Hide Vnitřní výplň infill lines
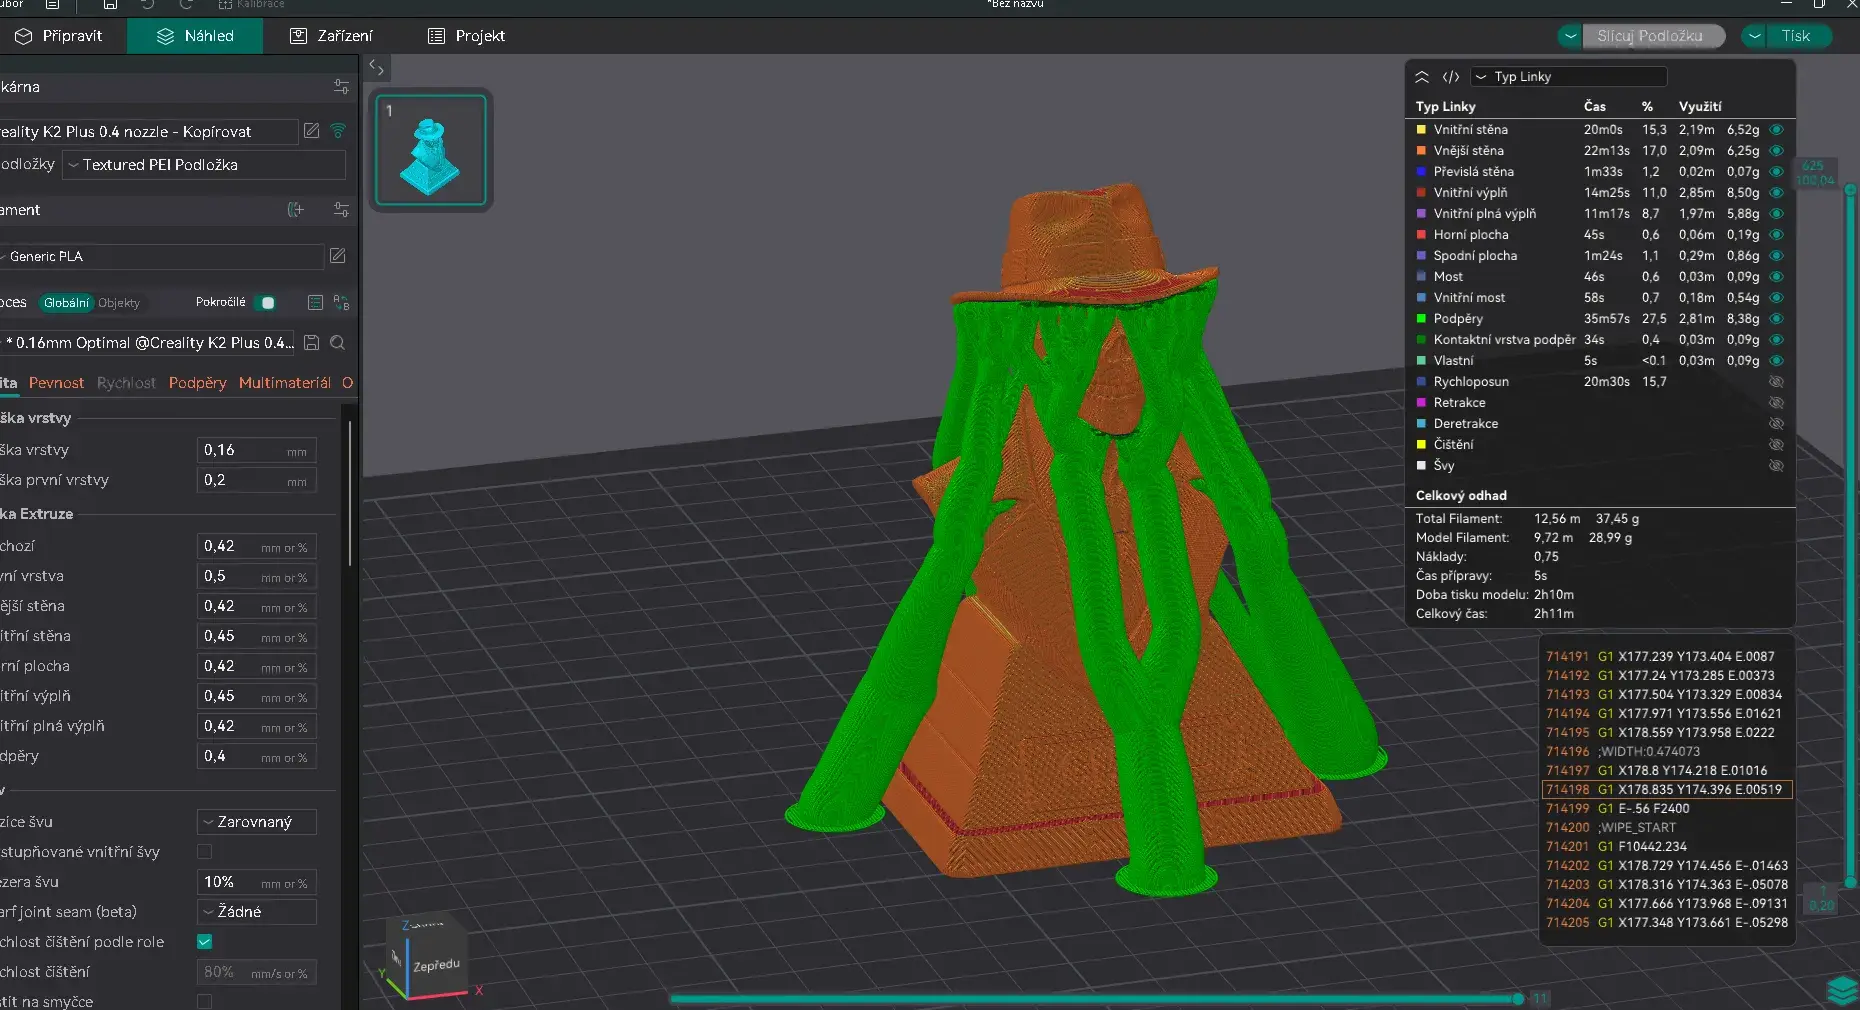 [1776, 193]
